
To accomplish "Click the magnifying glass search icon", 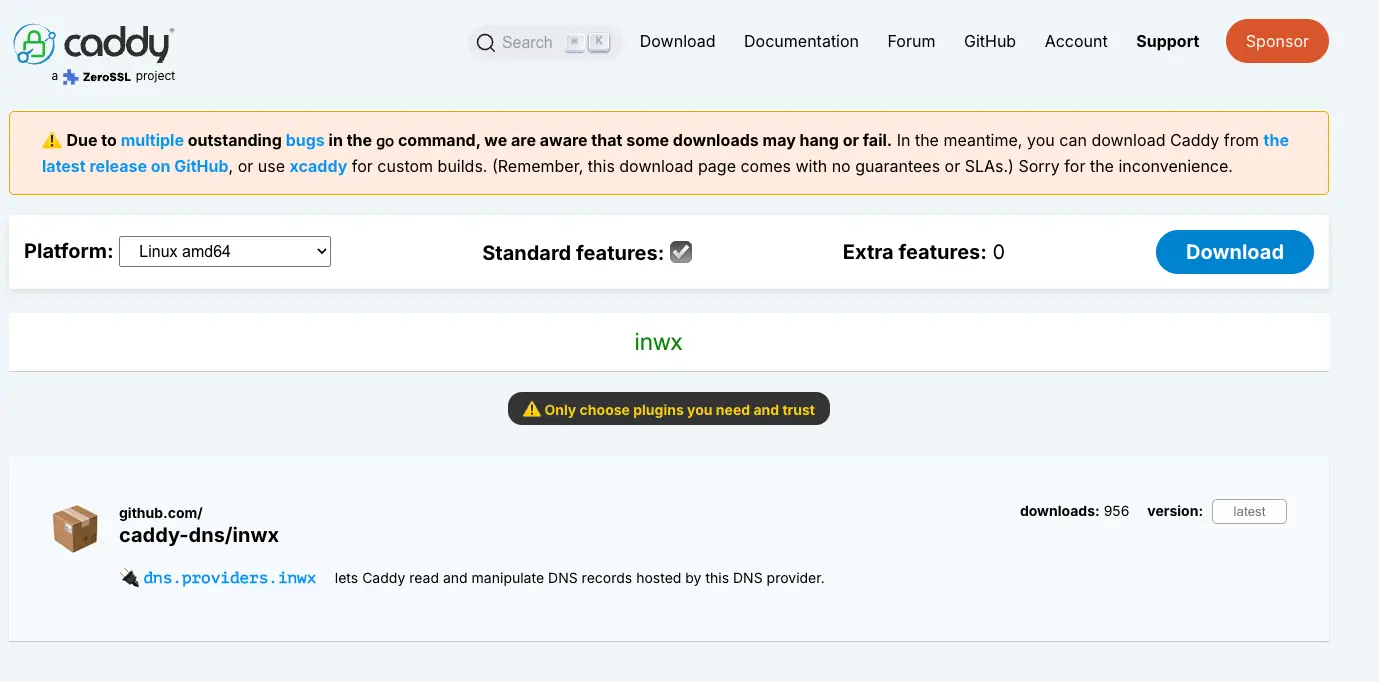I will (486, 43).
